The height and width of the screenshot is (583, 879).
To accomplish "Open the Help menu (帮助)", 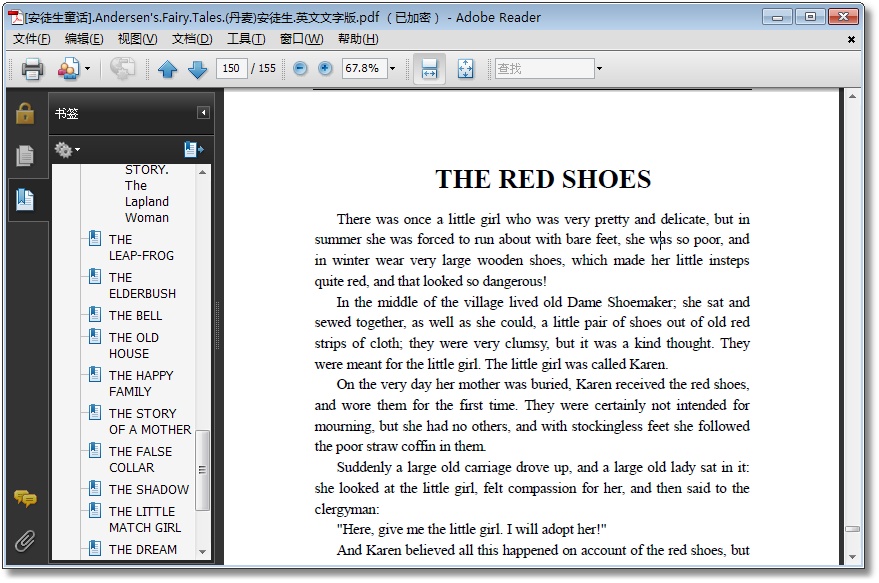I will (358, 39).
